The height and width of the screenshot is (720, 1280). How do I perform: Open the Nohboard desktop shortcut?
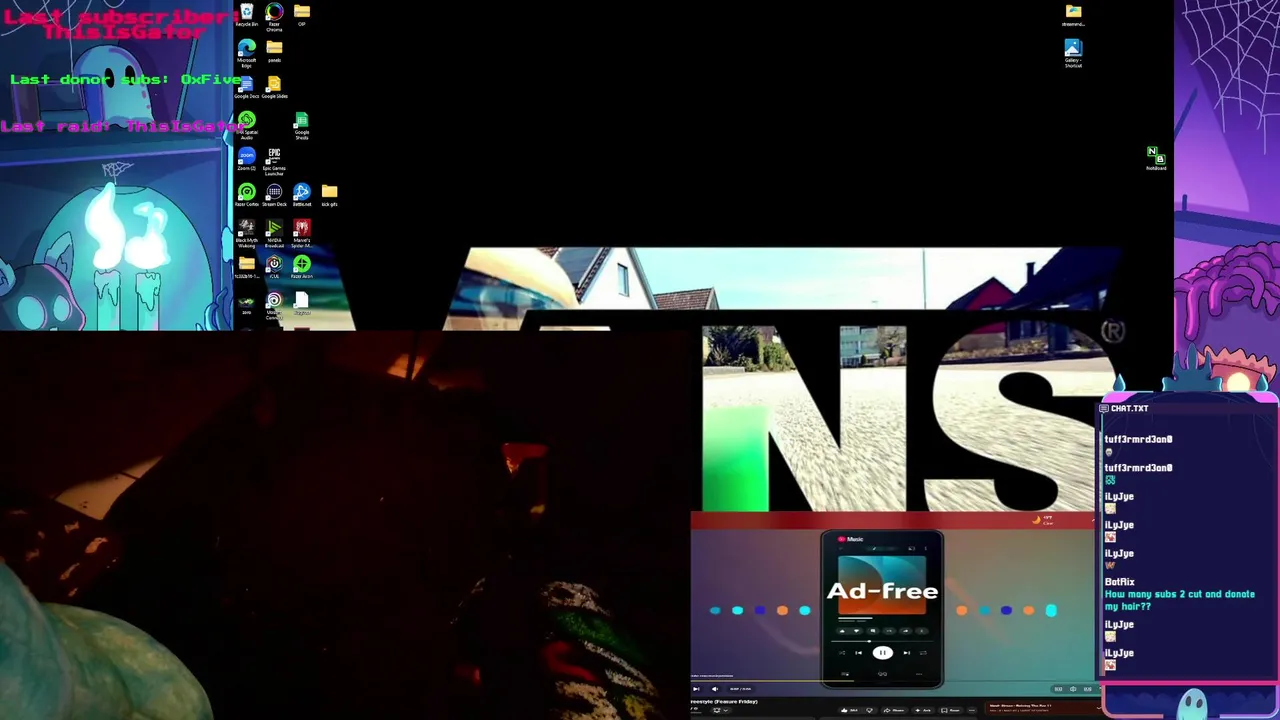click(x=1156, y=159)
